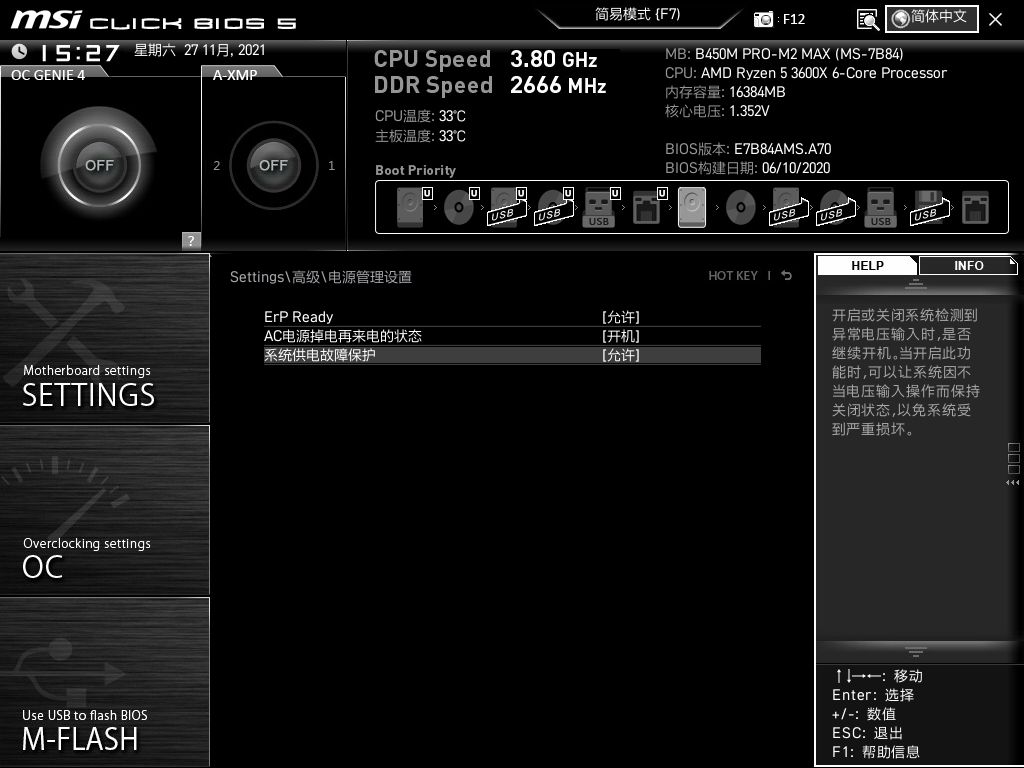The width and height of the screenshot is (1024, 768).
Task: Click the CPU Speed 3.80 GHz readout
Action: coord(485,59)
